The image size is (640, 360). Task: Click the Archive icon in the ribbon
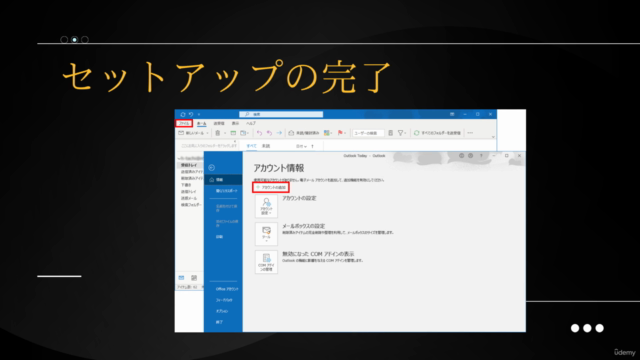tap(233, 133)
